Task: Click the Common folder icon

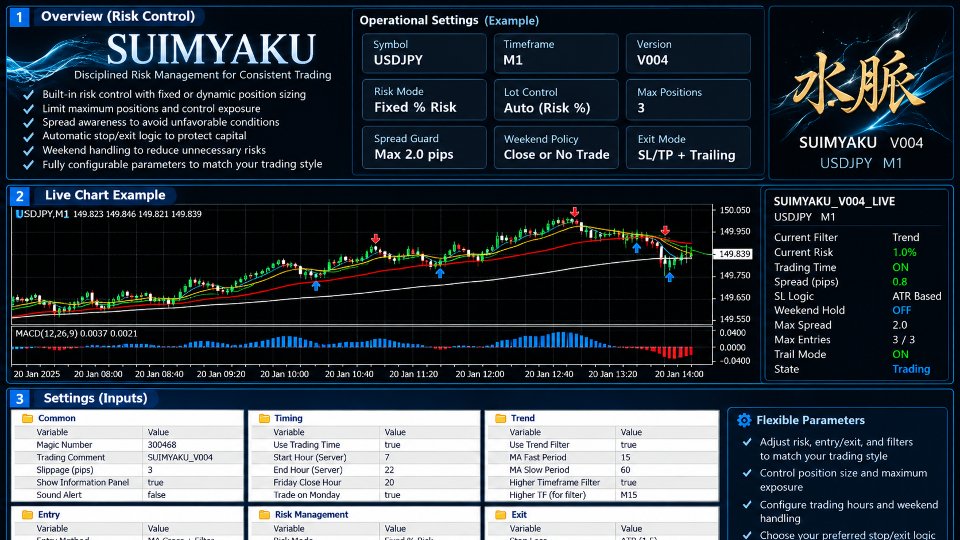Action: coord(27,418)
